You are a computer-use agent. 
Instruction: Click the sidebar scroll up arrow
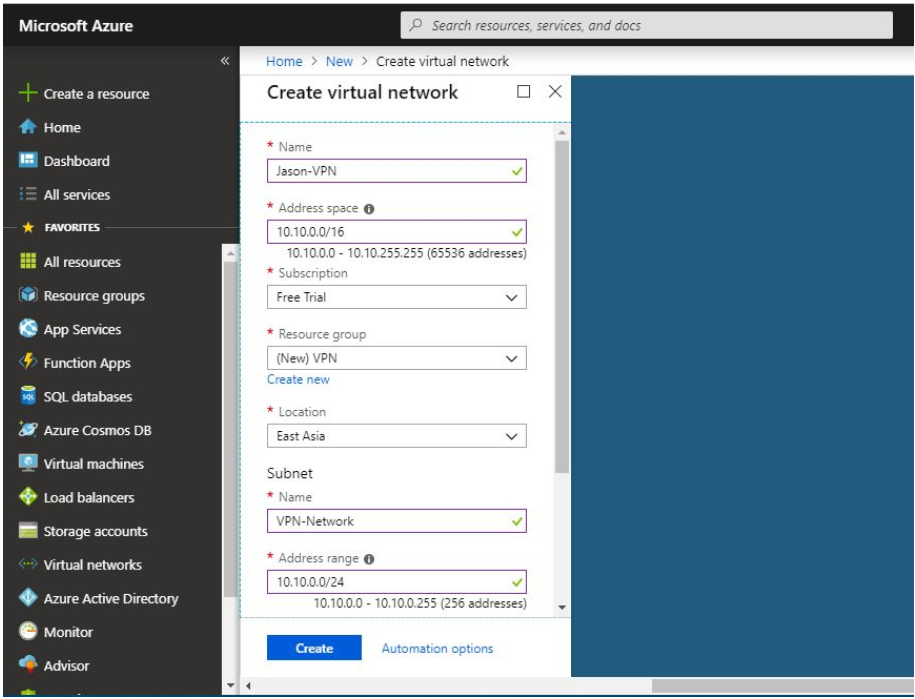[x=231, y=253]
